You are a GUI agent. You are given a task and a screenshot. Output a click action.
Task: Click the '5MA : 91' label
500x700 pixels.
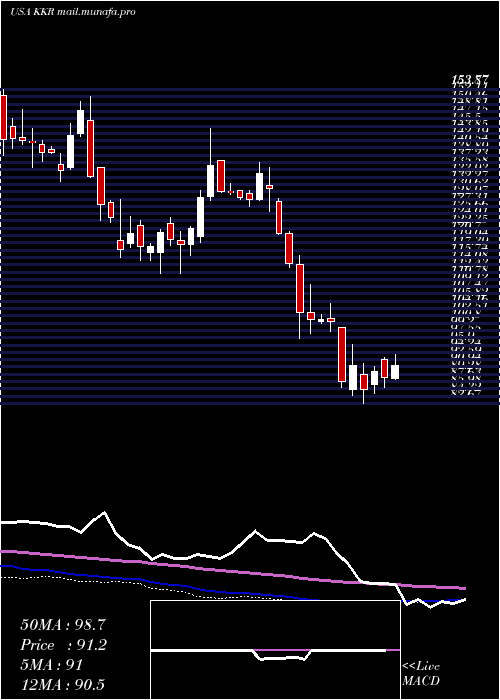(x=52, y=665)
